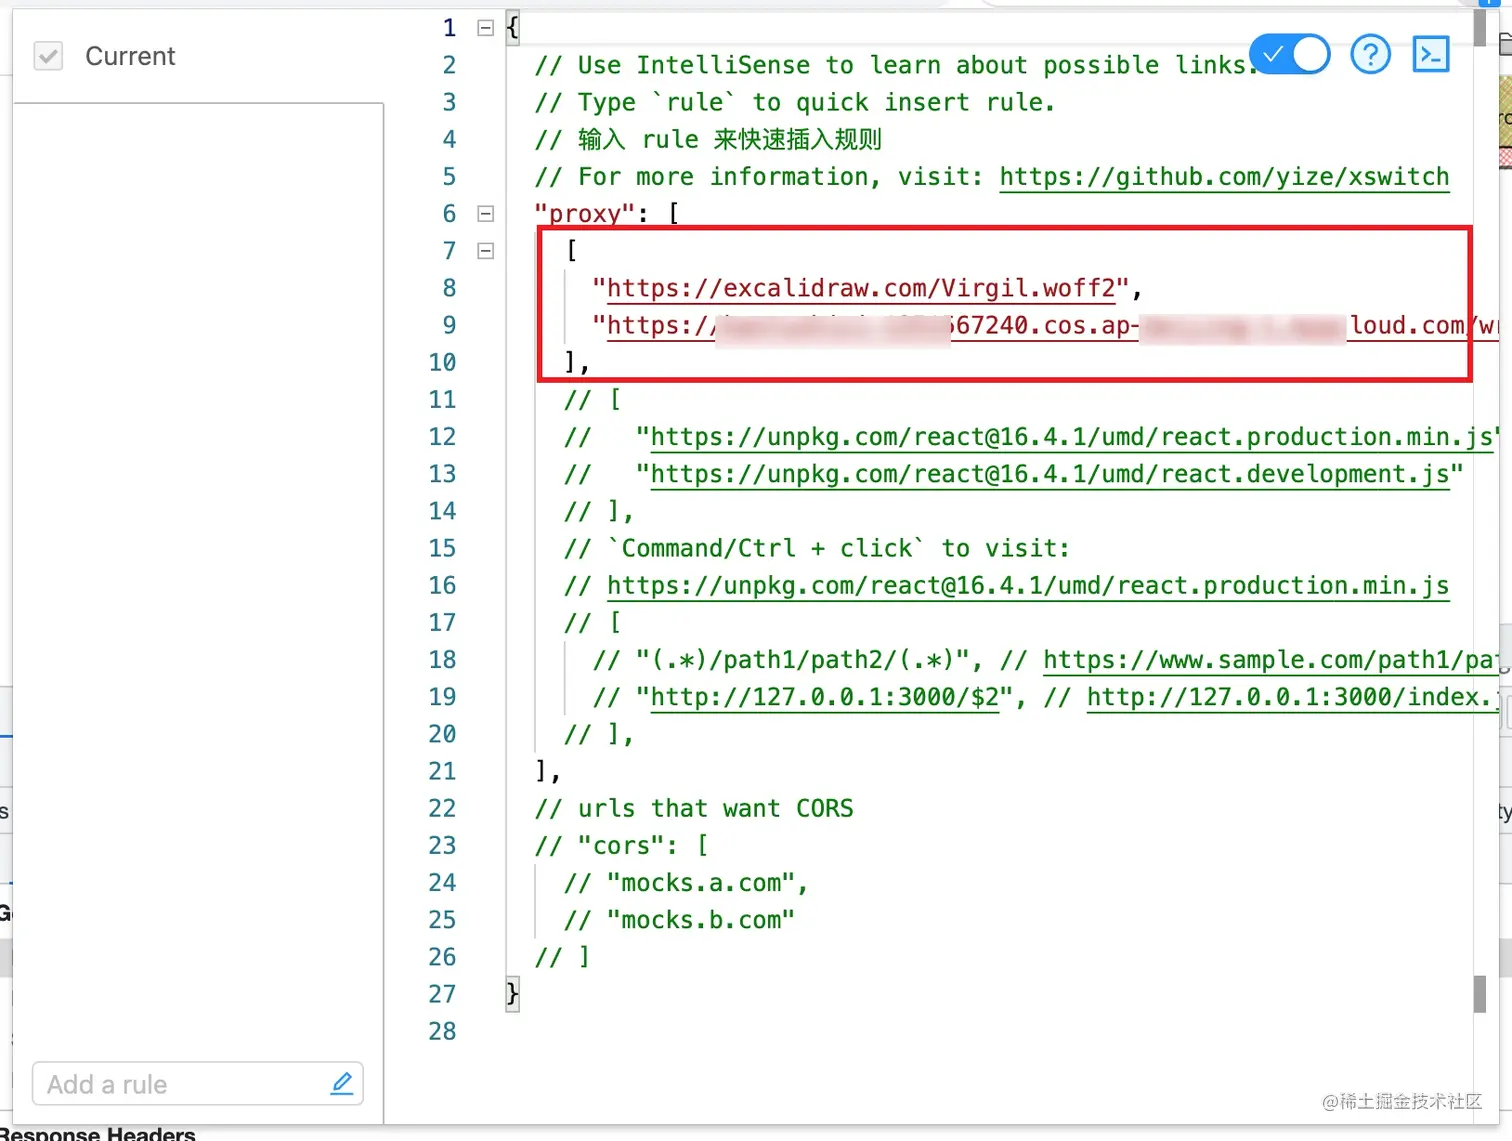Uncheck the Current rule checkbox
1512x1141 pixels.
pyautogui.click(x=48, y=56)
